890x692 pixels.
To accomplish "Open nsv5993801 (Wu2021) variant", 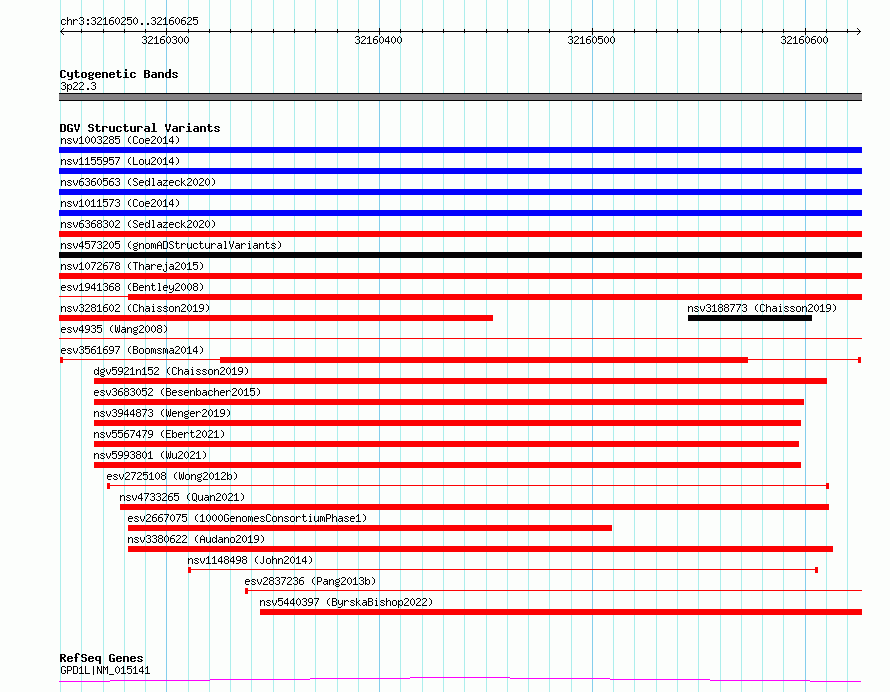I will click(x=150, y=455).
